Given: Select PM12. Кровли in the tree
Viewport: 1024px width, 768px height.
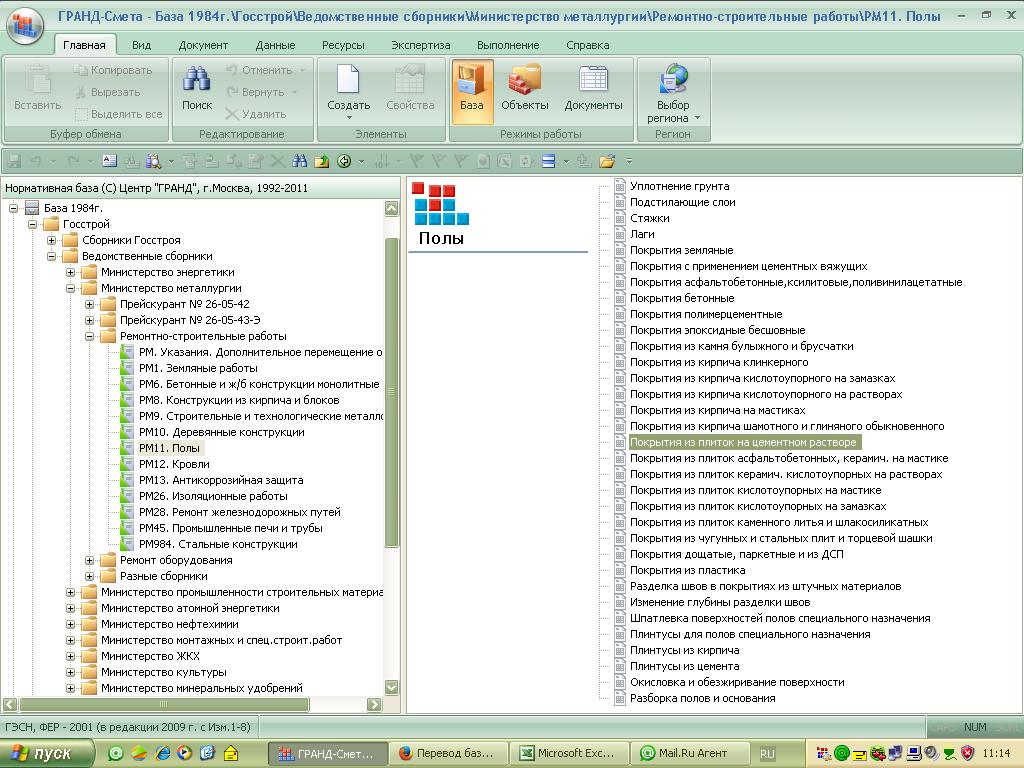Looking at the screenshot, I should pos(174,464).
